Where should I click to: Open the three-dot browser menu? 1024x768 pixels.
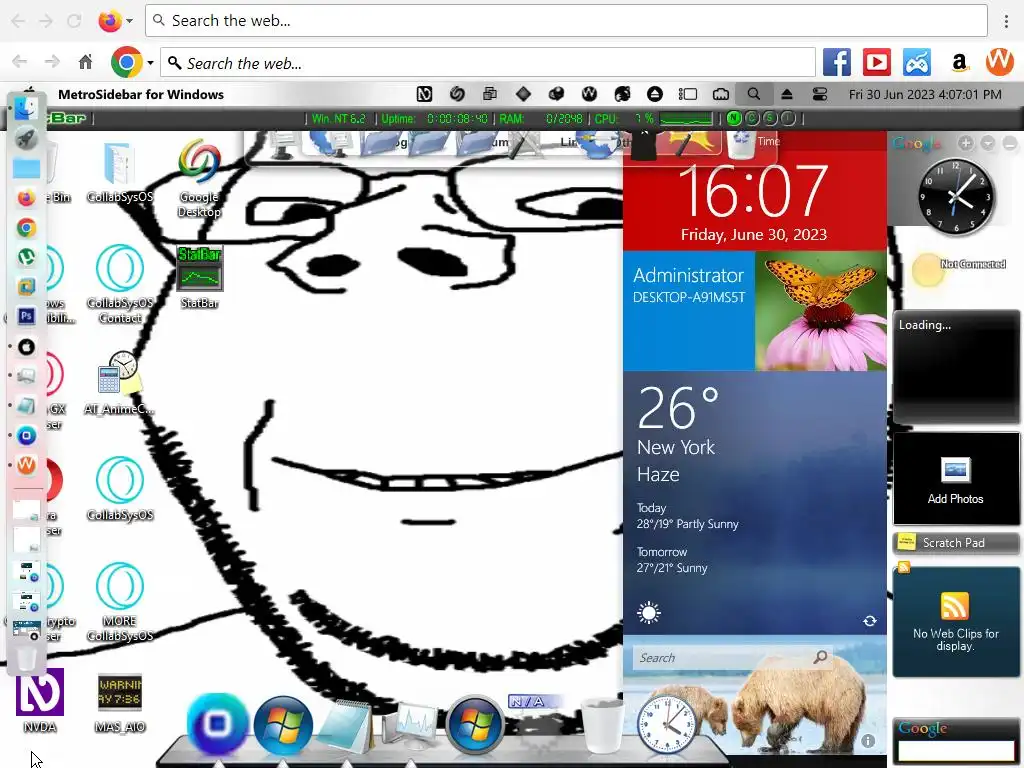click(x=1006, y=21)
